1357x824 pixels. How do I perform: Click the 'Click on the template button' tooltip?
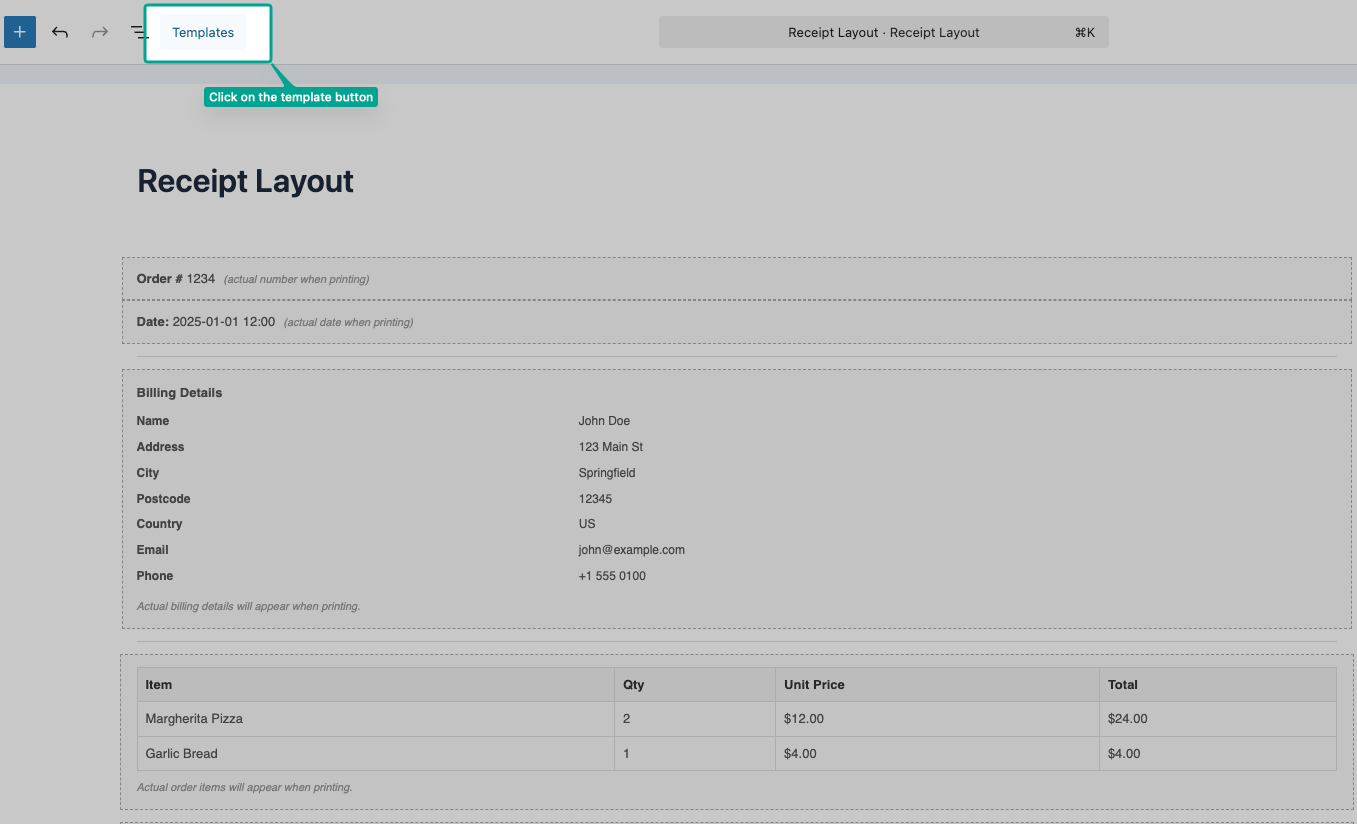coord(291,97)
